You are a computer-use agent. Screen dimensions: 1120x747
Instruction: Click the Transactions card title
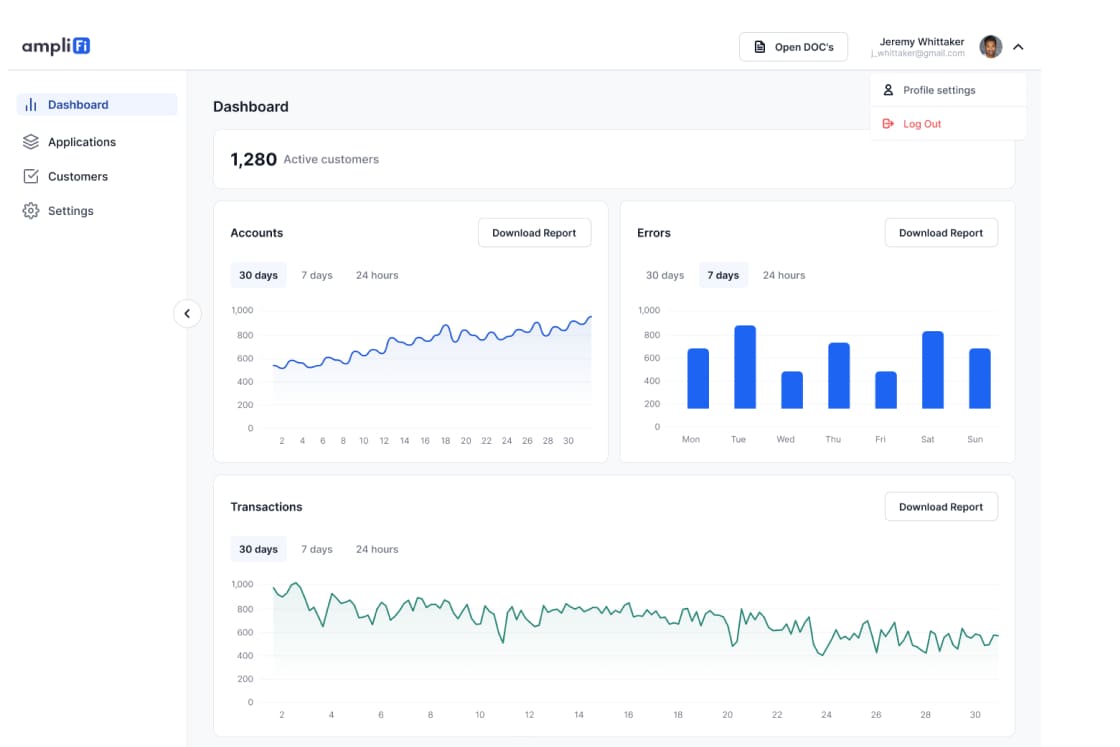coord(266,506)
